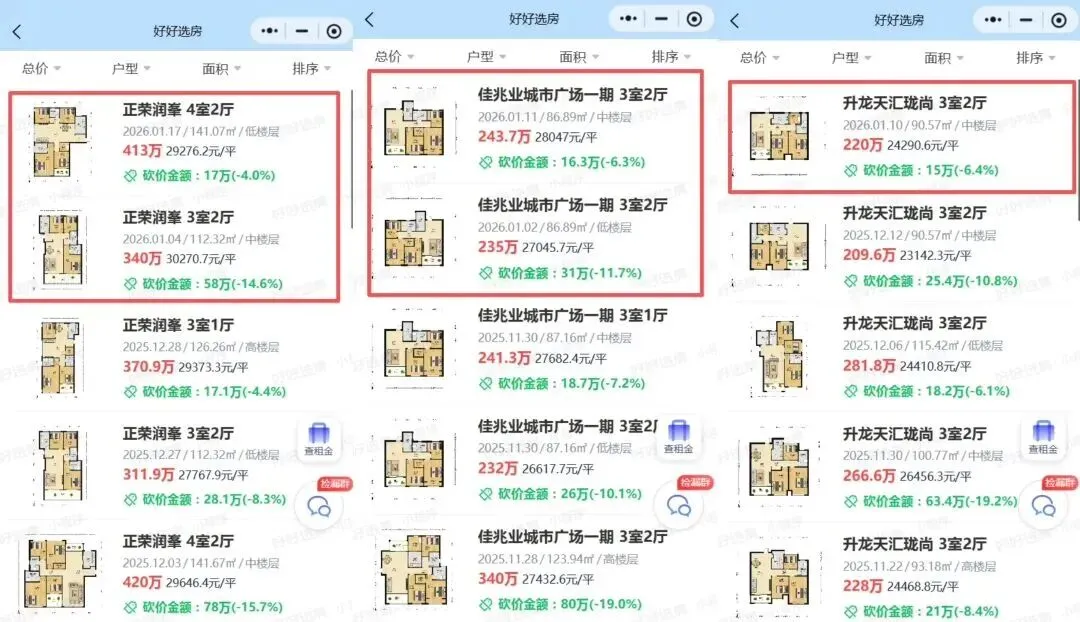Click price-cut tag icon on 413万 listing
The width and height of the screenshot is (1080, 622).
click(130, 176)
